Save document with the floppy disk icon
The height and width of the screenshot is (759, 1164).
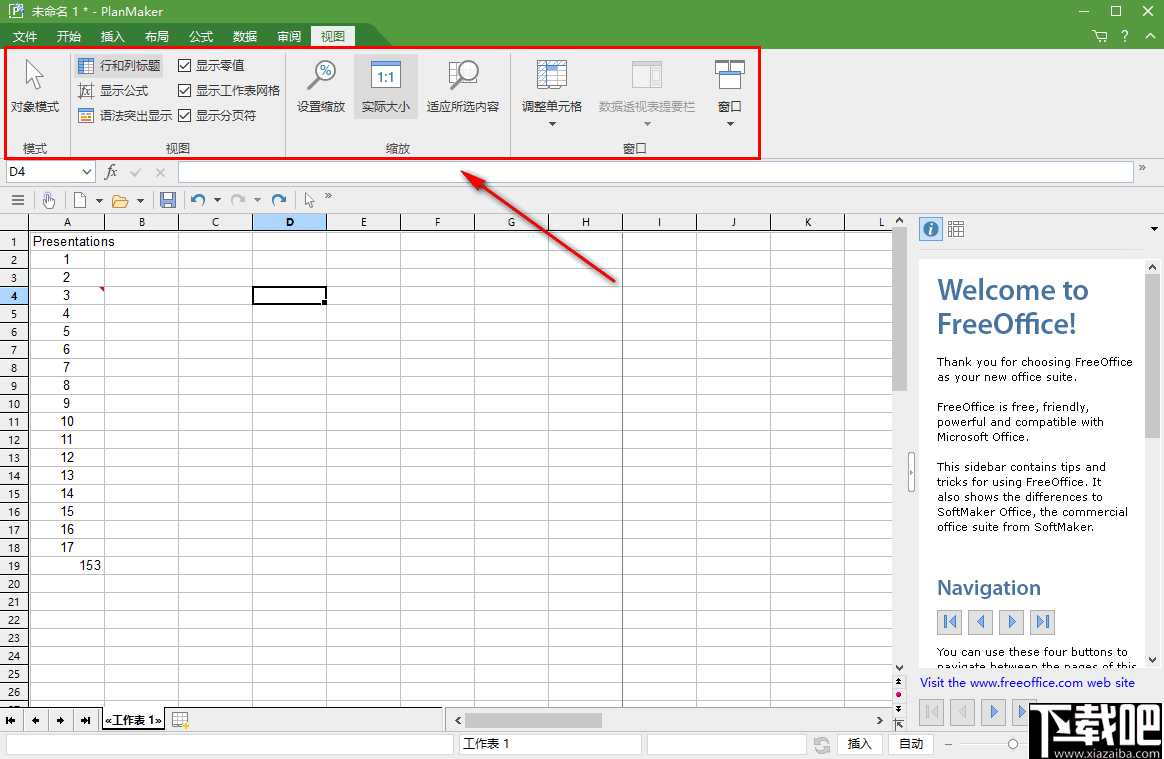point(168,200)
